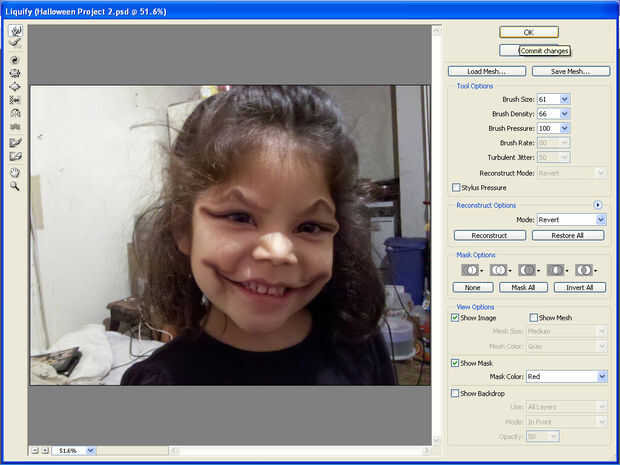Click the Brush Size value field
Viewport: 620px width, 465px height.
pyautogui.click(x=548, y=99)
